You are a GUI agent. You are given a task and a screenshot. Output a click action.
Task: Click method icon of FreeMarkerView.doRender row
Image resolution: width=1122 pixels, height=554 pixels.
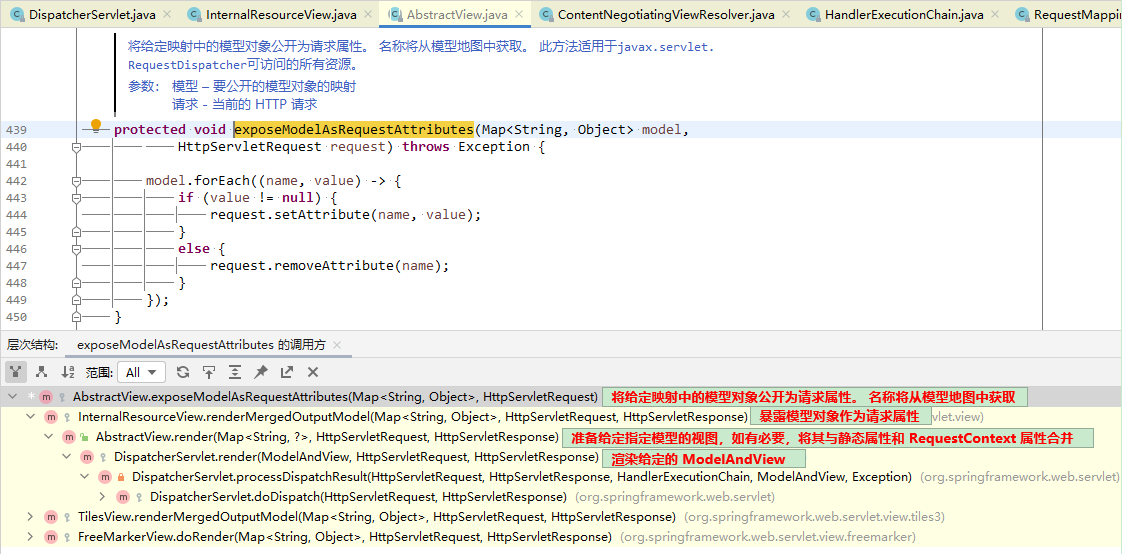[51, 537]
